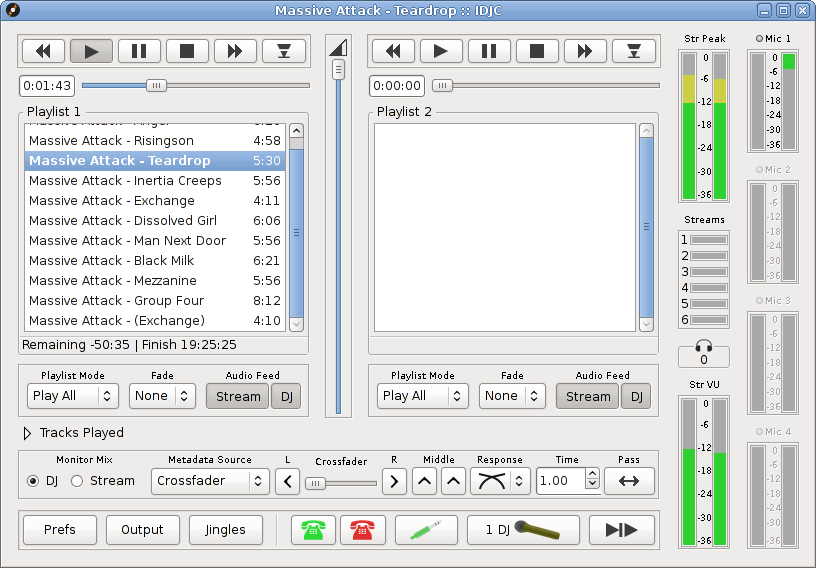Select Massive Attack - Exchange track
Viewport: 816px width, 568px height.
(155, 200)
